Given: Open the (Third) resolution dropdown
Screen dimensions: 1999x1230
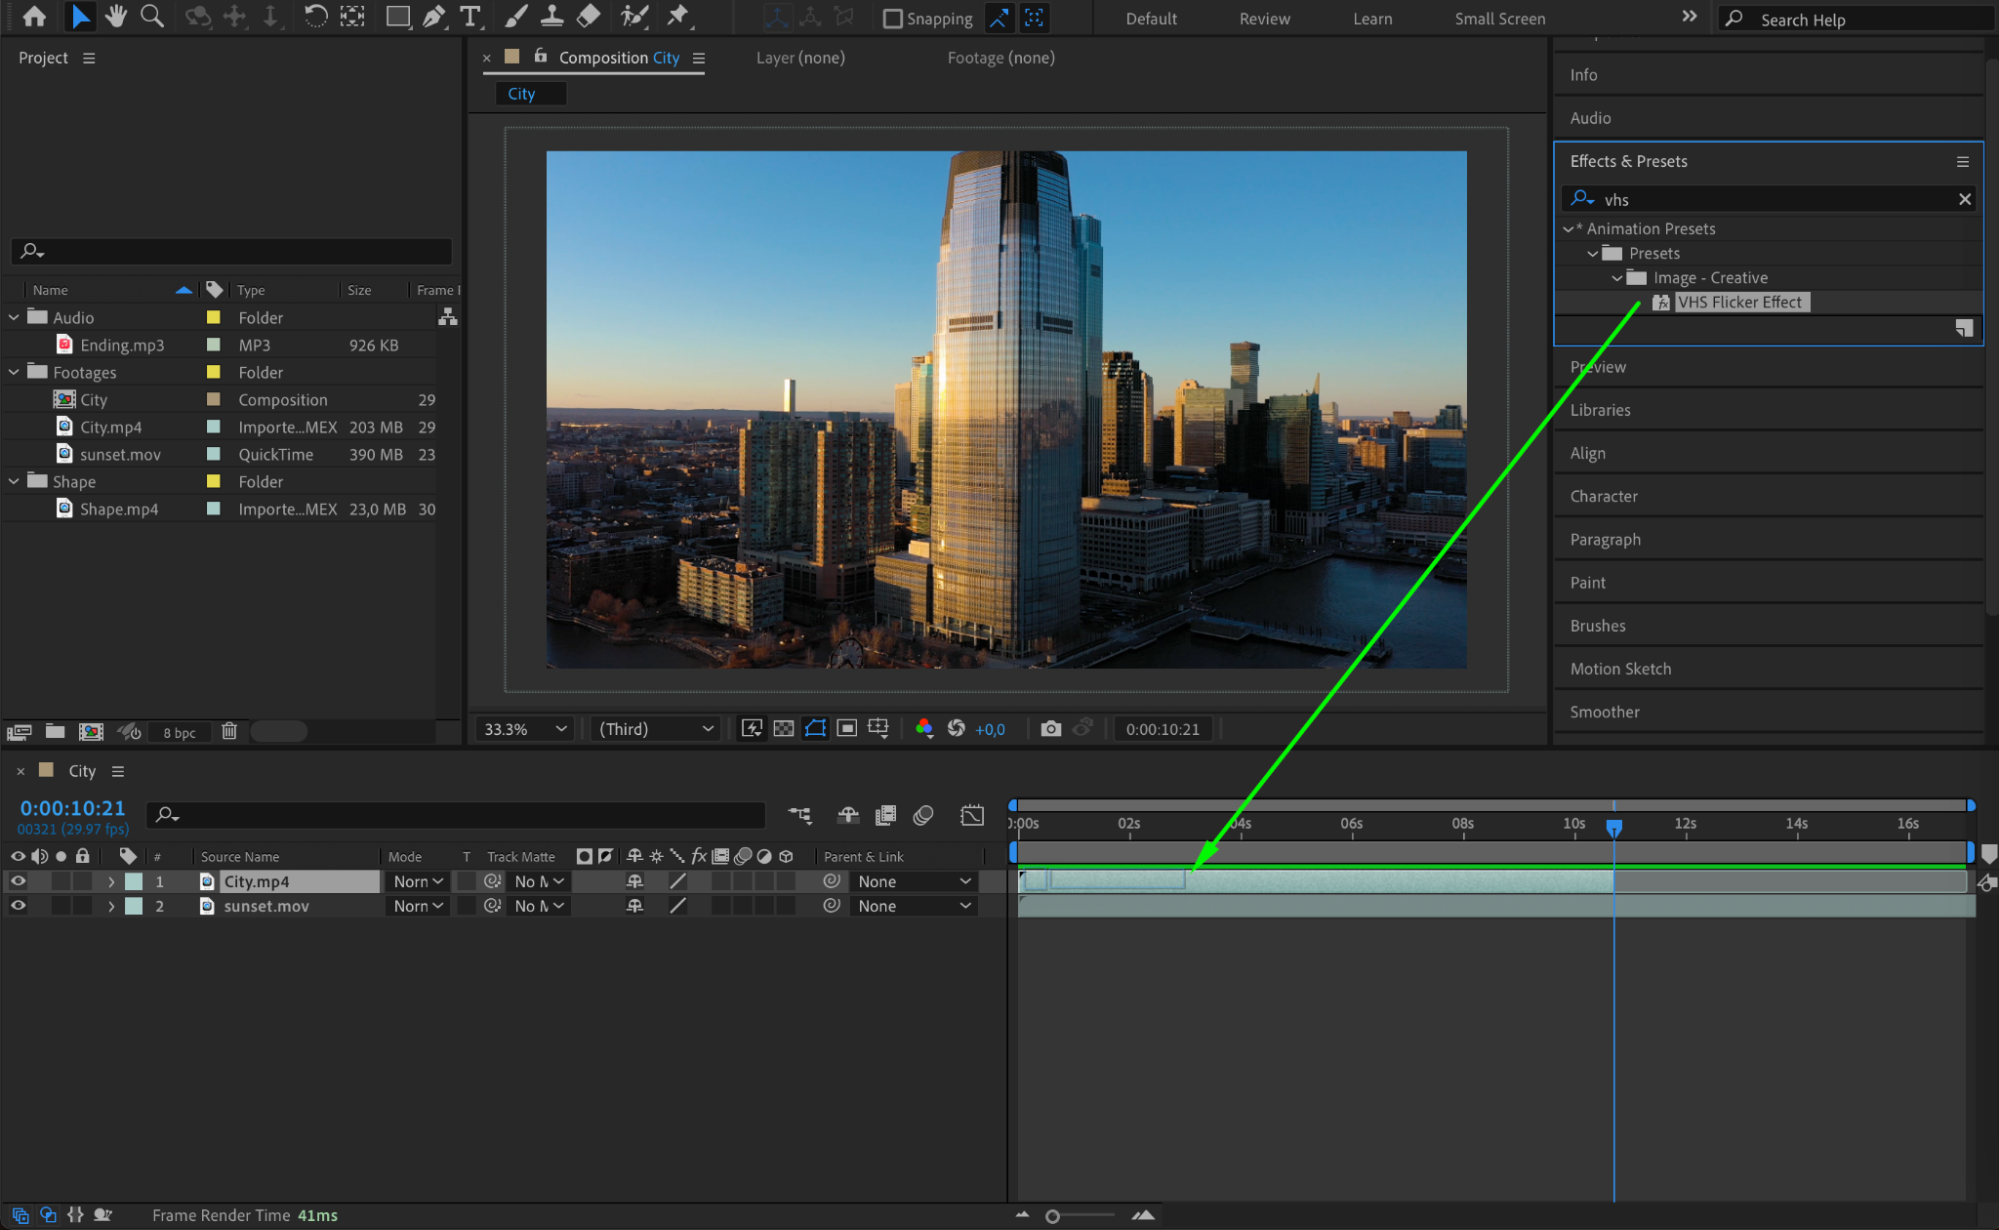Looking at the screenshot, I should (655, 729).
